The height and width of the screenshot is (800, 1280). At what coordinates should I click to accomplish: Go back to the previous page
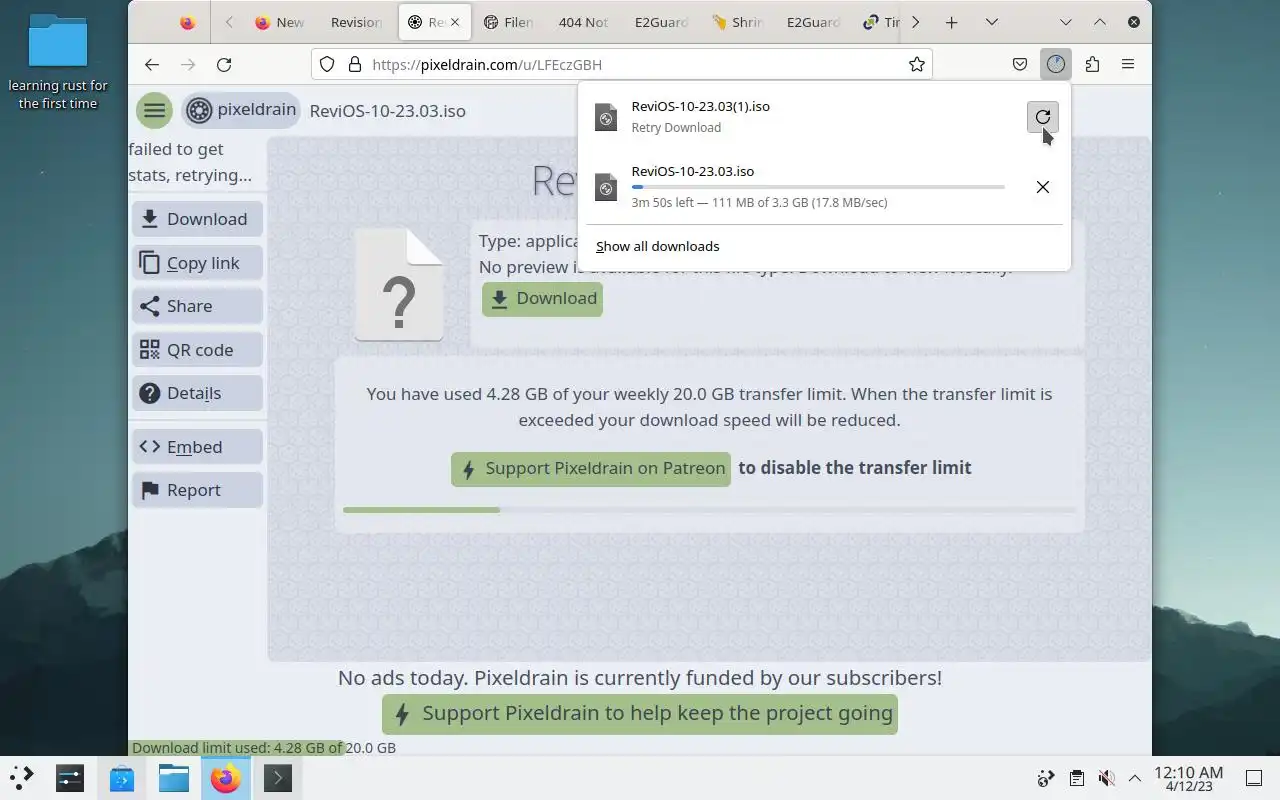pos(152,64)
